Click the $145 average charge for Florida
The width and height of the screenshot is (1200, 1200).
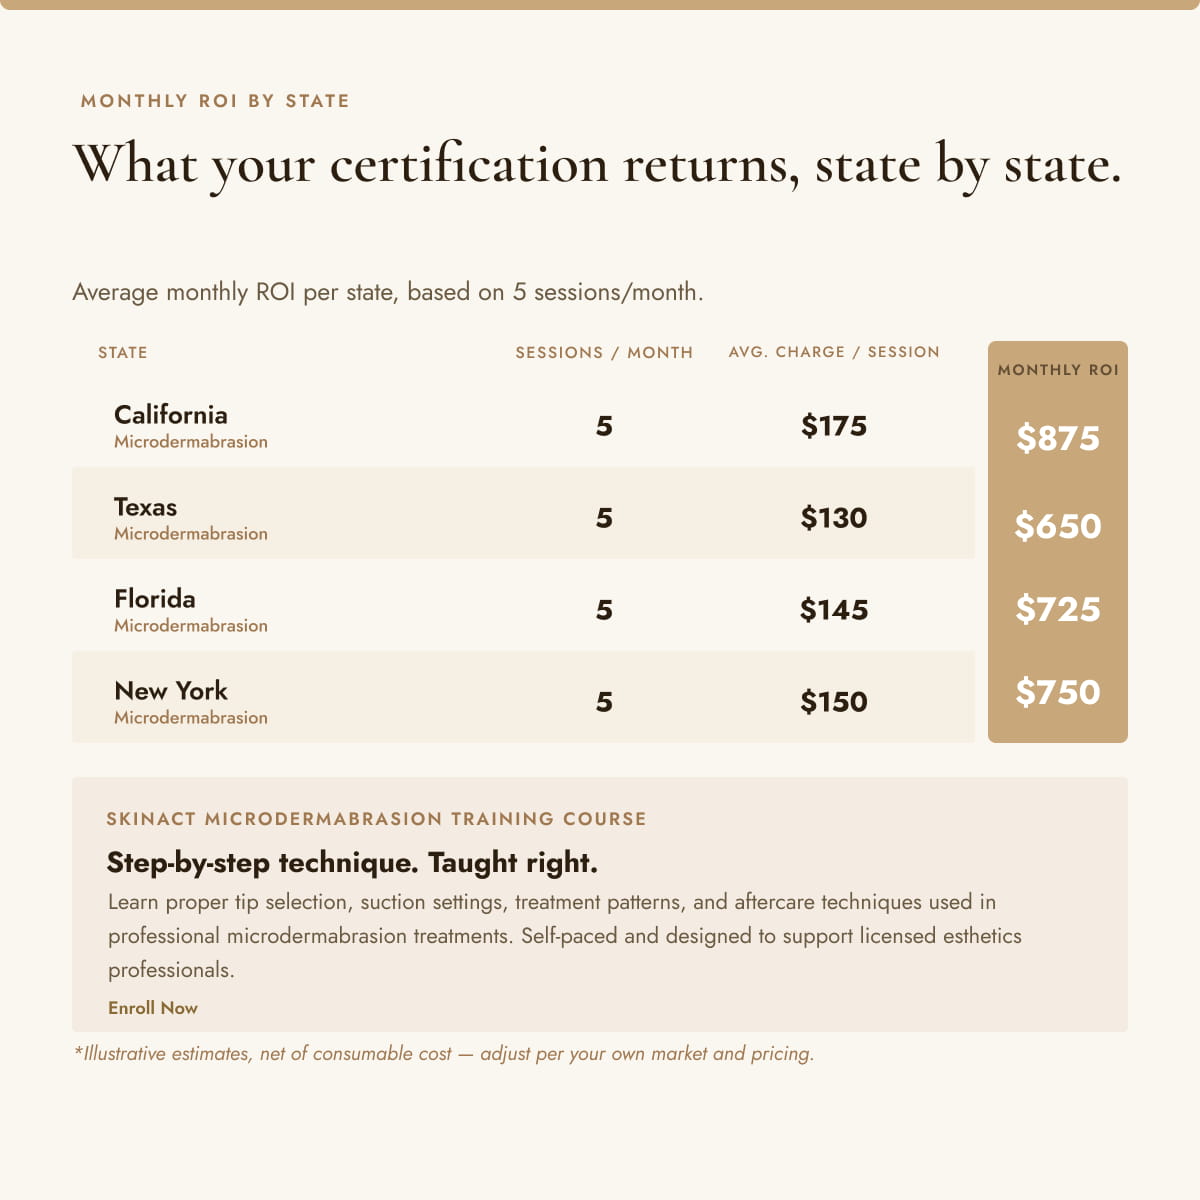tap(834, 610)
